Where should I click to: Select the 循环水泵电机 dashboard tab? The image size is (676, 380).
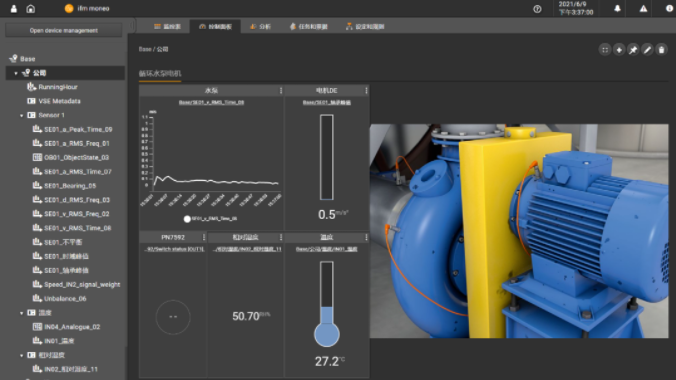pos(160,74)
